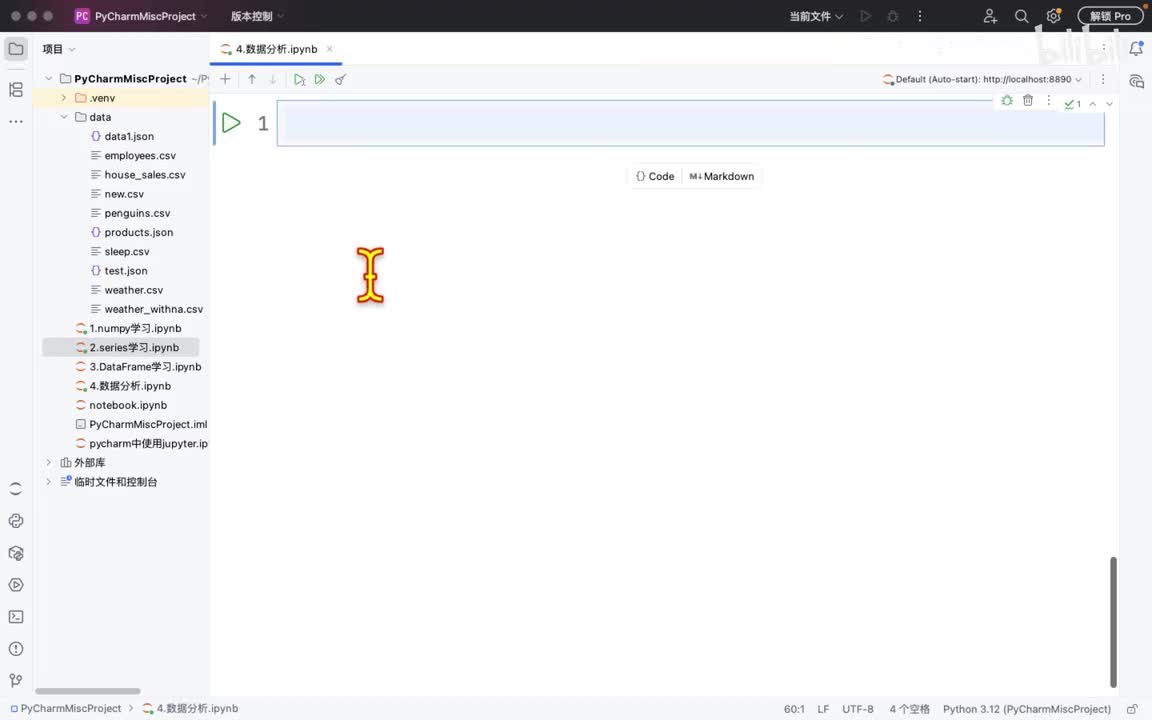Open editor tab options menu
The image size is (1152, 720).
pyautogui.click(x=1103, y=48)
